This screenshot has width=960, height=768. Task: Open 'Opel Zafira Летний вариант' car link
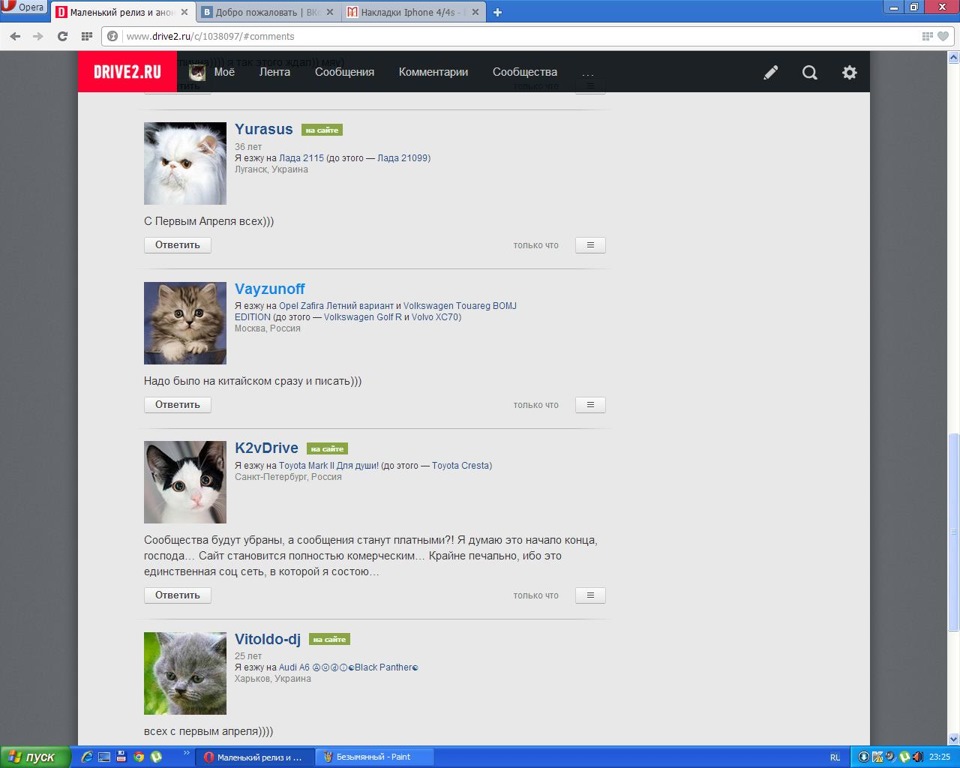tap(336, 306)
